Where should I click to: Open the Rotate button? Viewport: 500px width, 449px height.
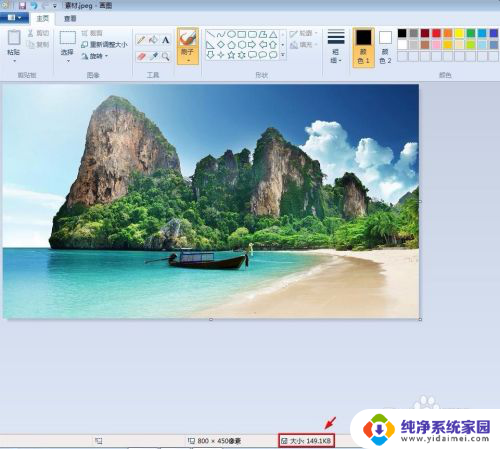[95, 56]
